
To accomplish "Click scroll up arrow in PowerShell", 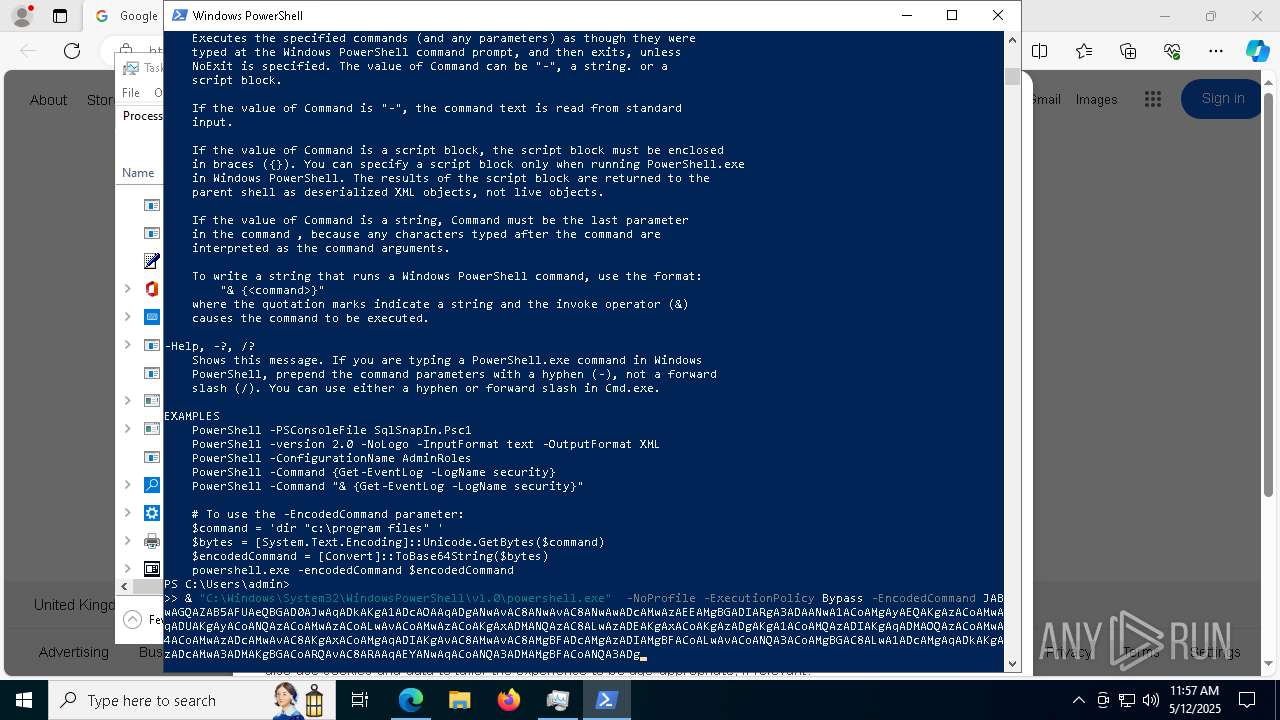I will coord(1012,40).
